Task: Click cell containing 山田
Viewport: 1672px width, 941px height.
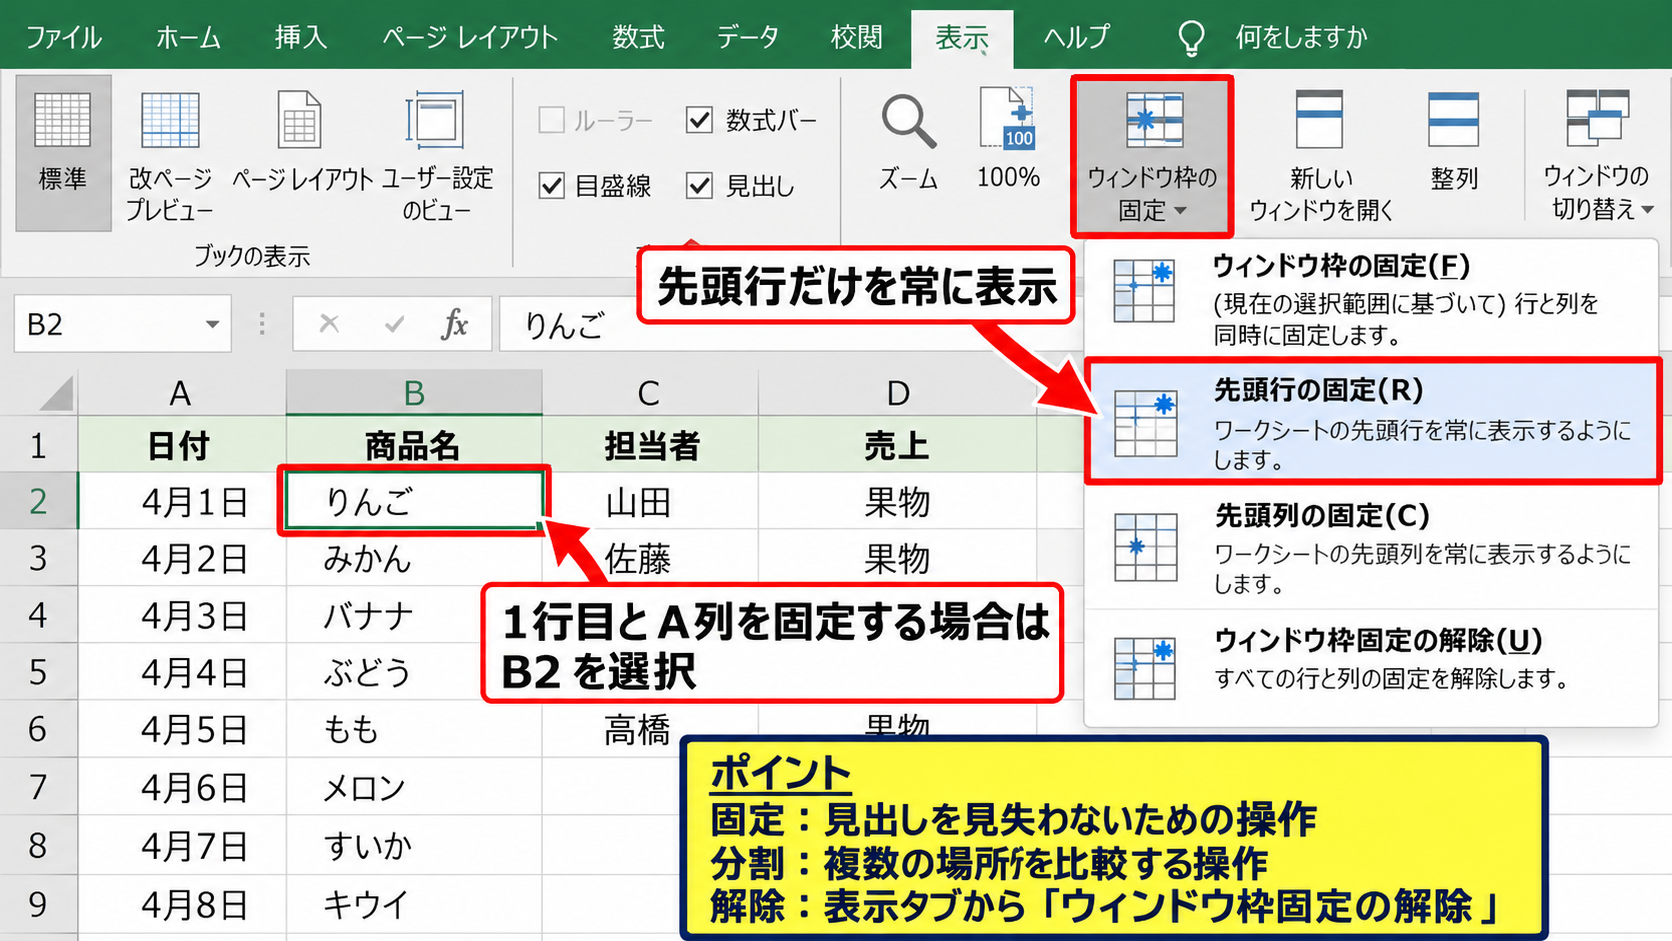Action: click(x=650, y=501)
